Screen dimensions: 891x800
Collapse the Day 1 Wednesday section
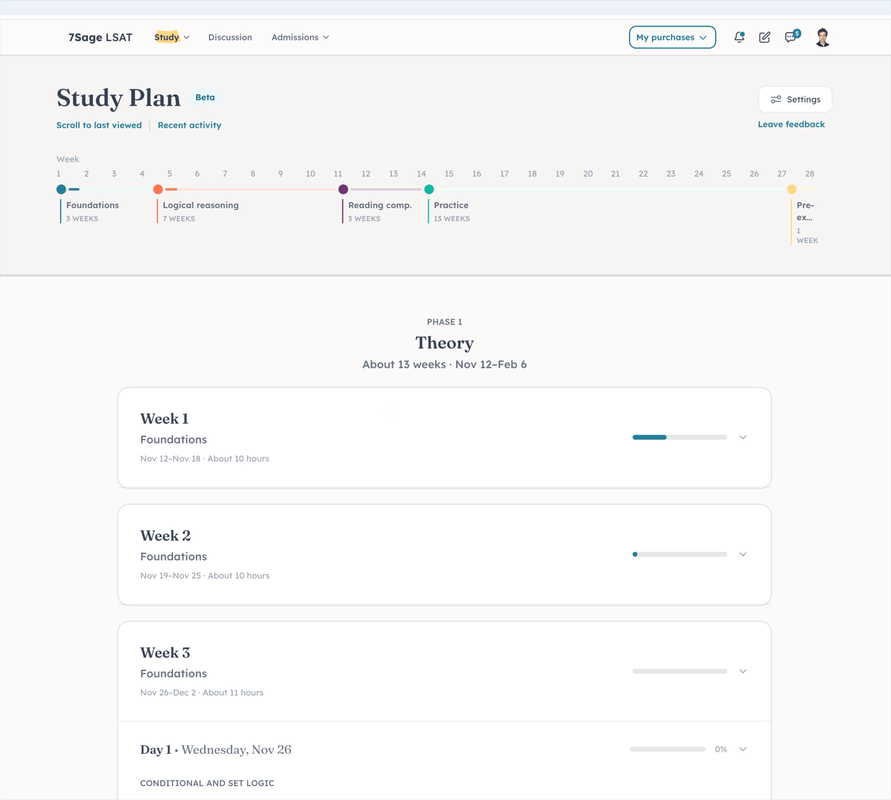click(x=743, y=749)
